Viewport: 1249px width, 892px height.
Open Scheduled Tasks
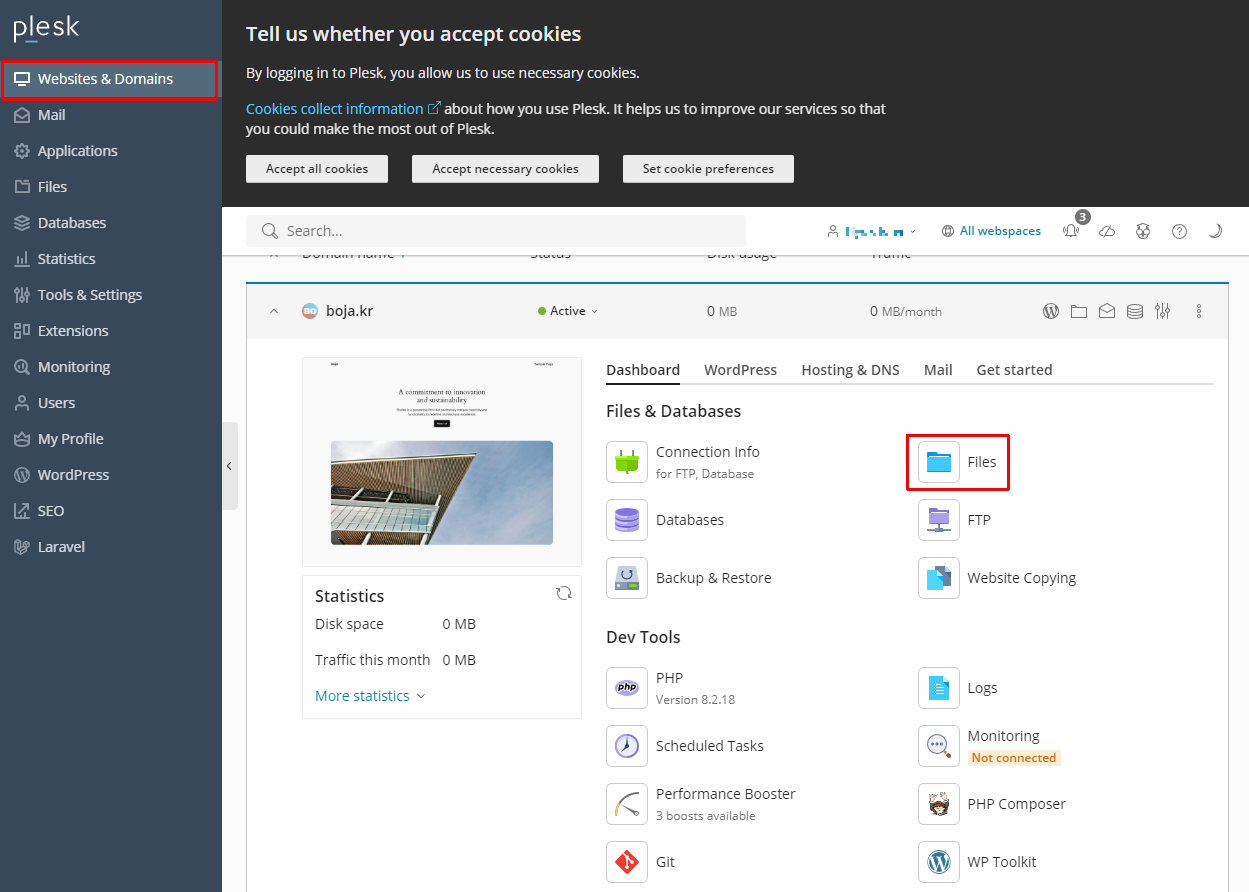click(x=686, y=746)
